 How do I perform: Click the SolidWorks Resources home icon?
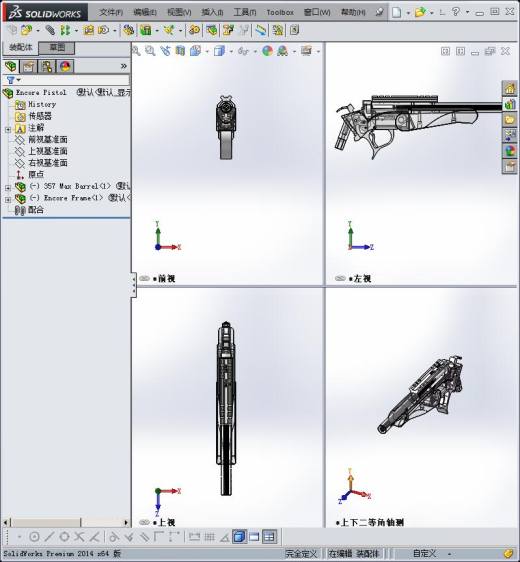[x=510, y=88]
